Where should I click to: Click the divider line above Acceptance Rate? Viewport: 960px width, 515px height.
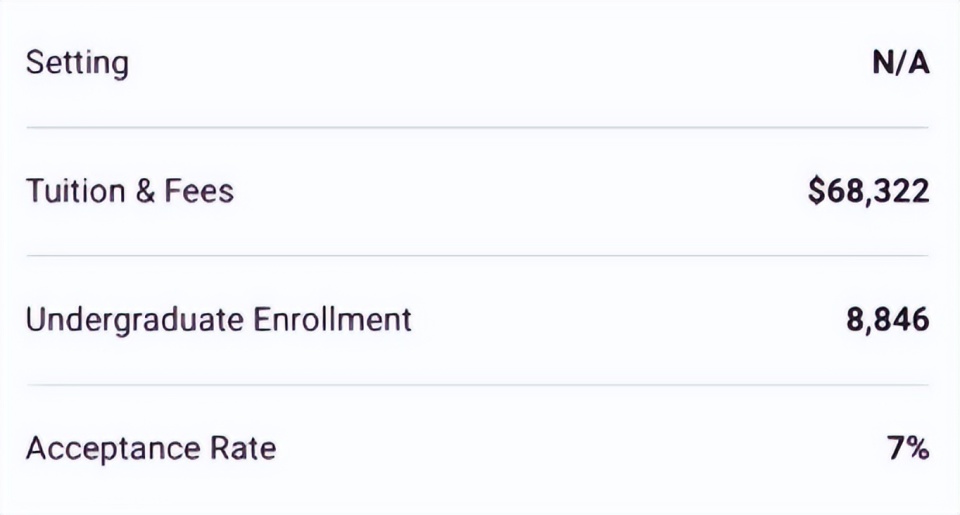(x=478, y=385)
